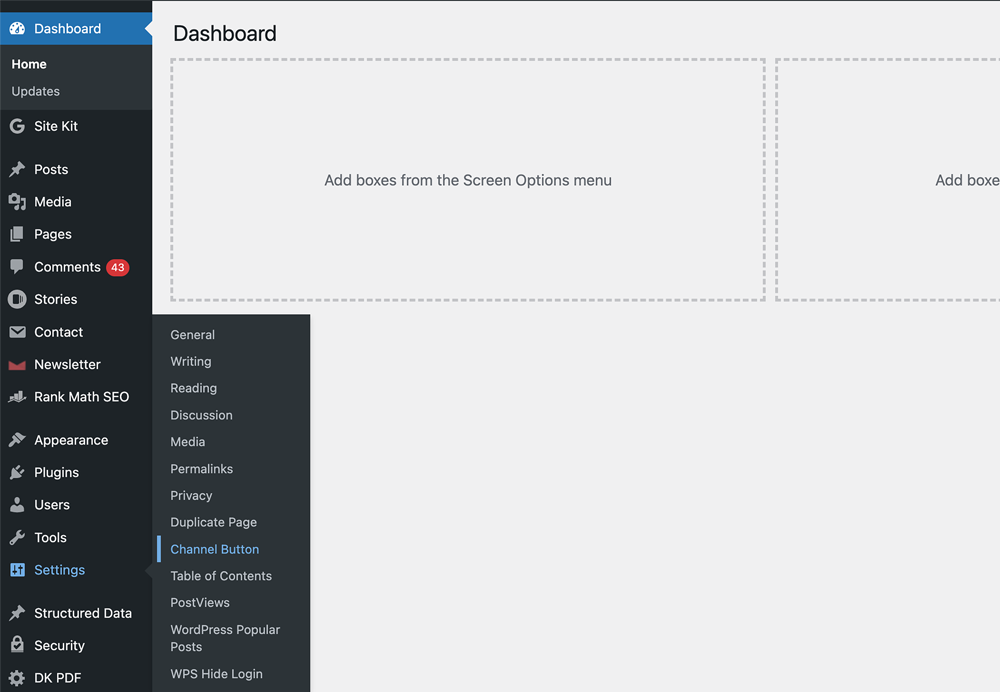Click the Dashboard gauge icon
The image size is (1000, 692).
pyautogui.click(x=17, y=29)
